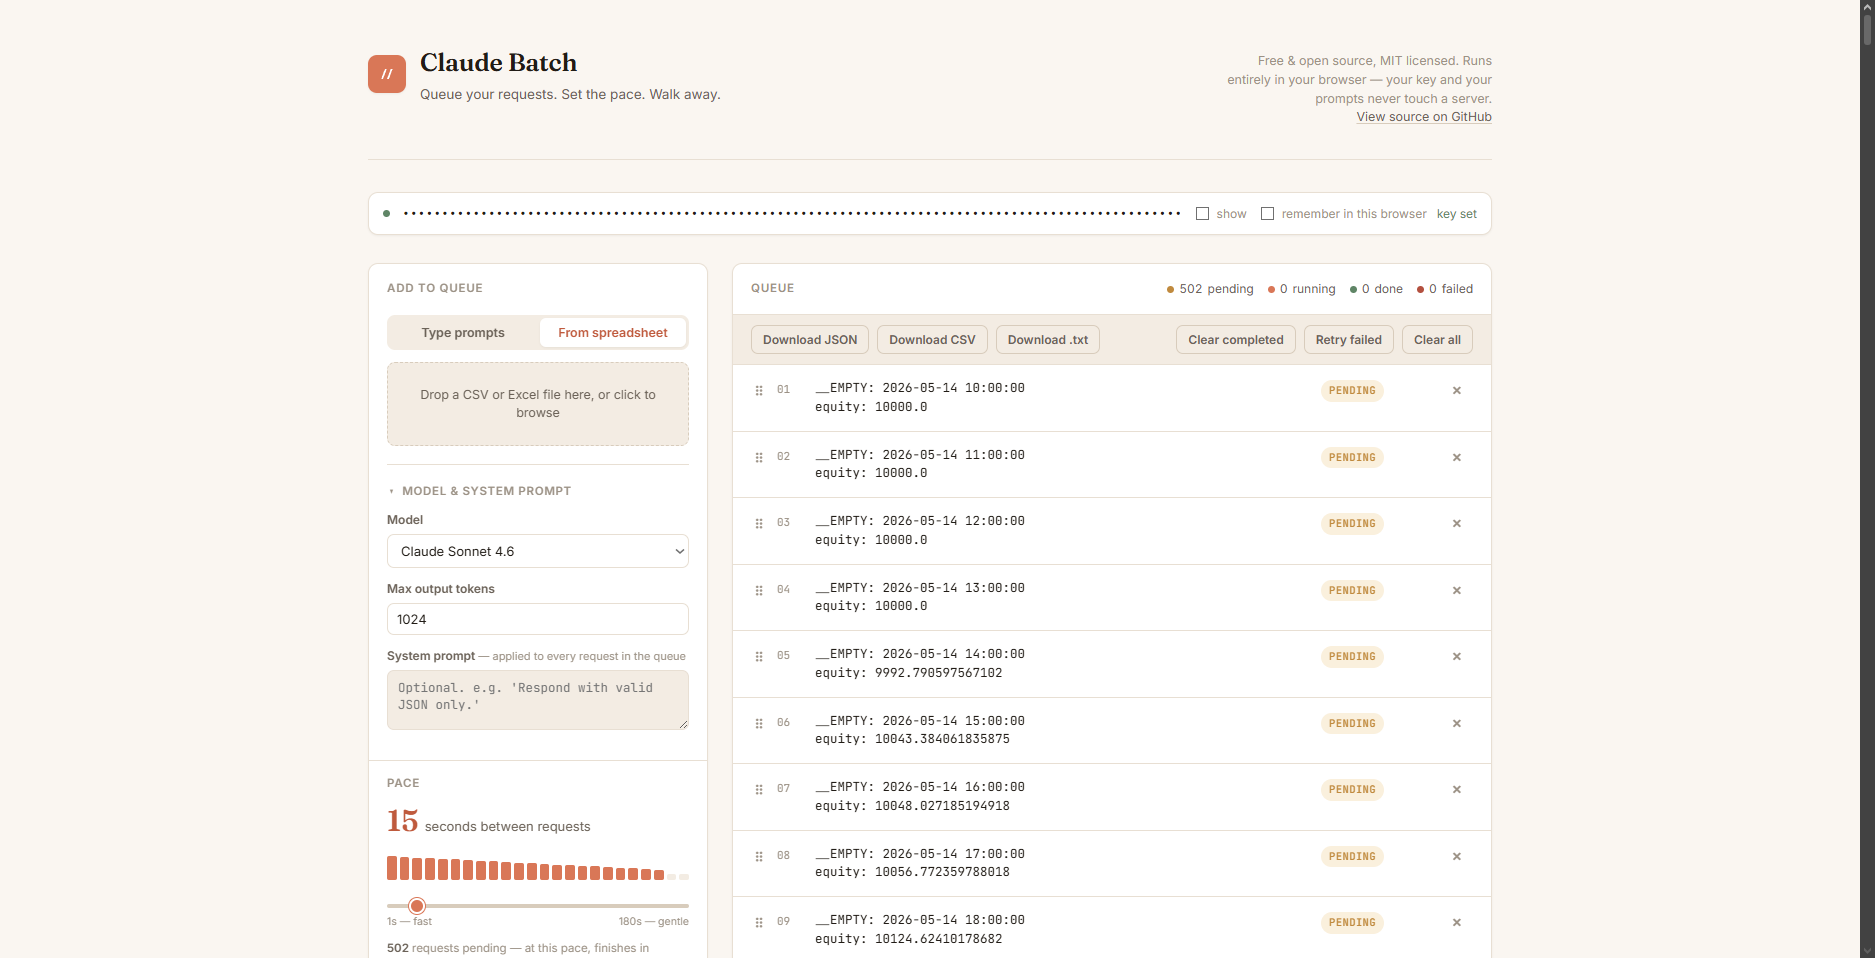Grab the drag handle of item 09

tap(759, 923)
